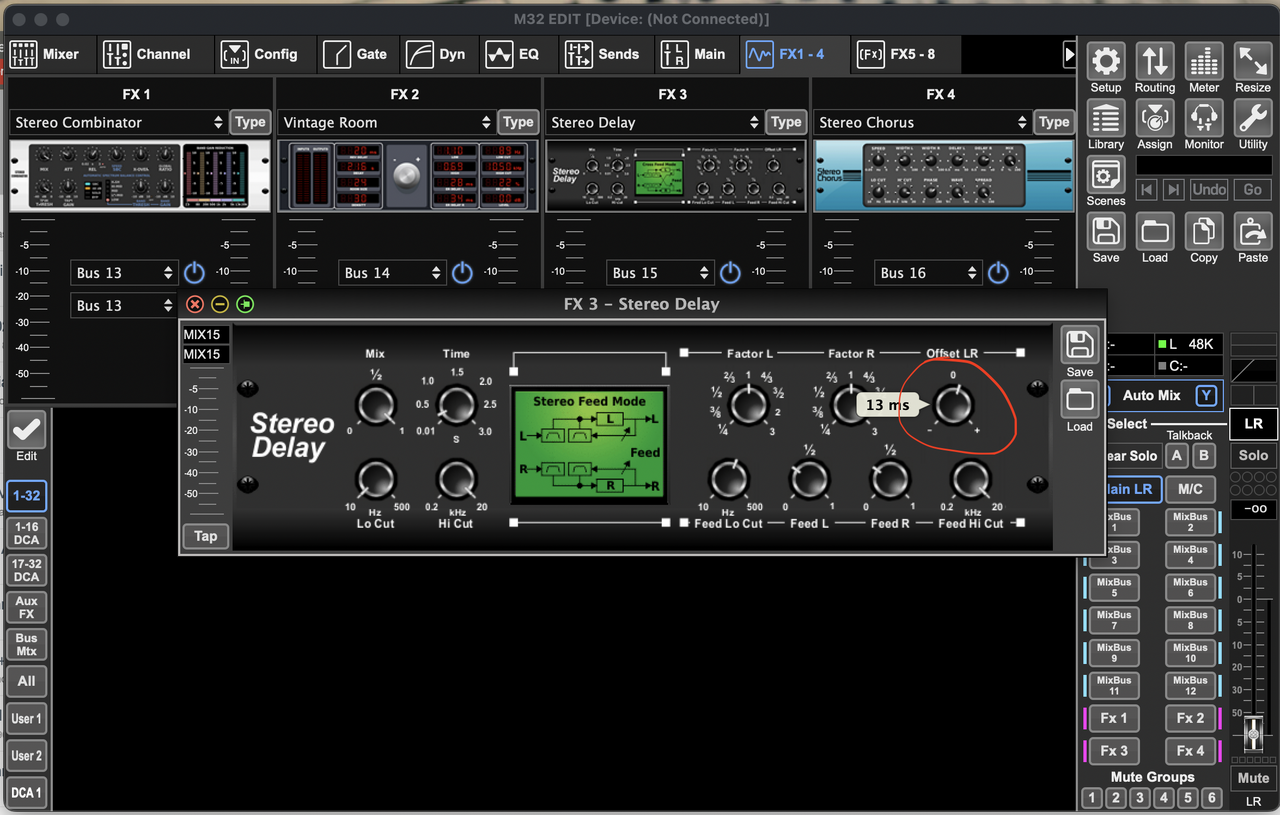Open the FX 2 Vintage Room effect dropdown
This screenshot has height=815, width=1280.
[x=387, y=122]
